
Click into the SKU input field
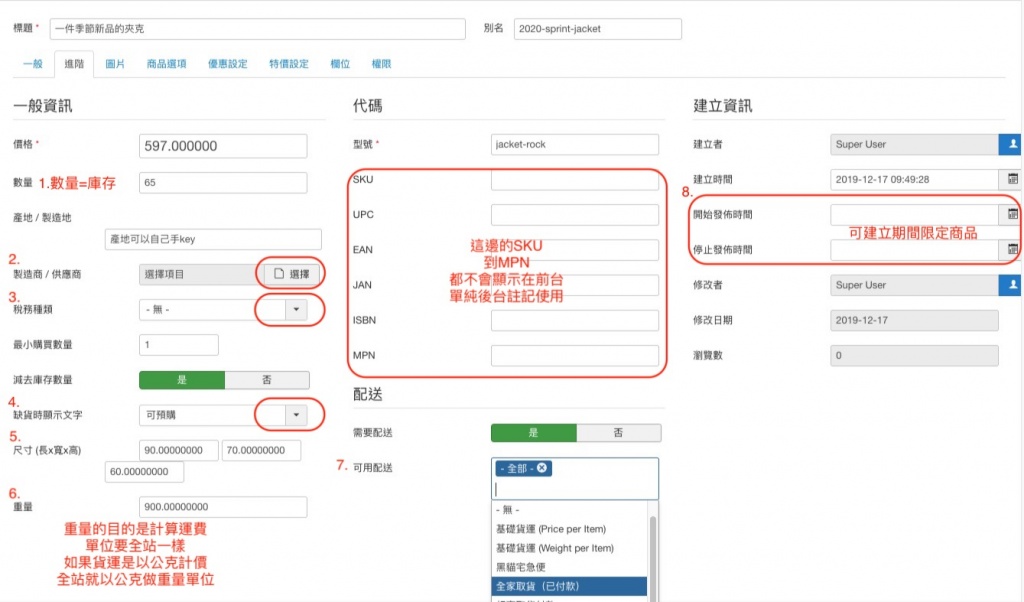tap(574, 180)
